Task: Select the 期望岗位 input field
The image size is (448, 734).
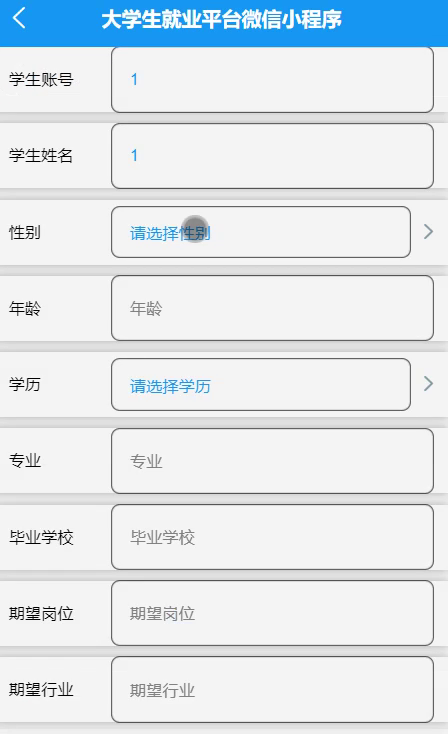Action: [x=272, y=613]
